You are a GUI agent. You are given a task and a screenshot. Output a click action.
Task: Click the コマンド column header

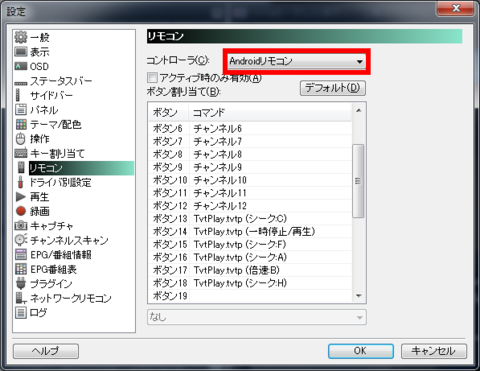[x=270, y=112]
